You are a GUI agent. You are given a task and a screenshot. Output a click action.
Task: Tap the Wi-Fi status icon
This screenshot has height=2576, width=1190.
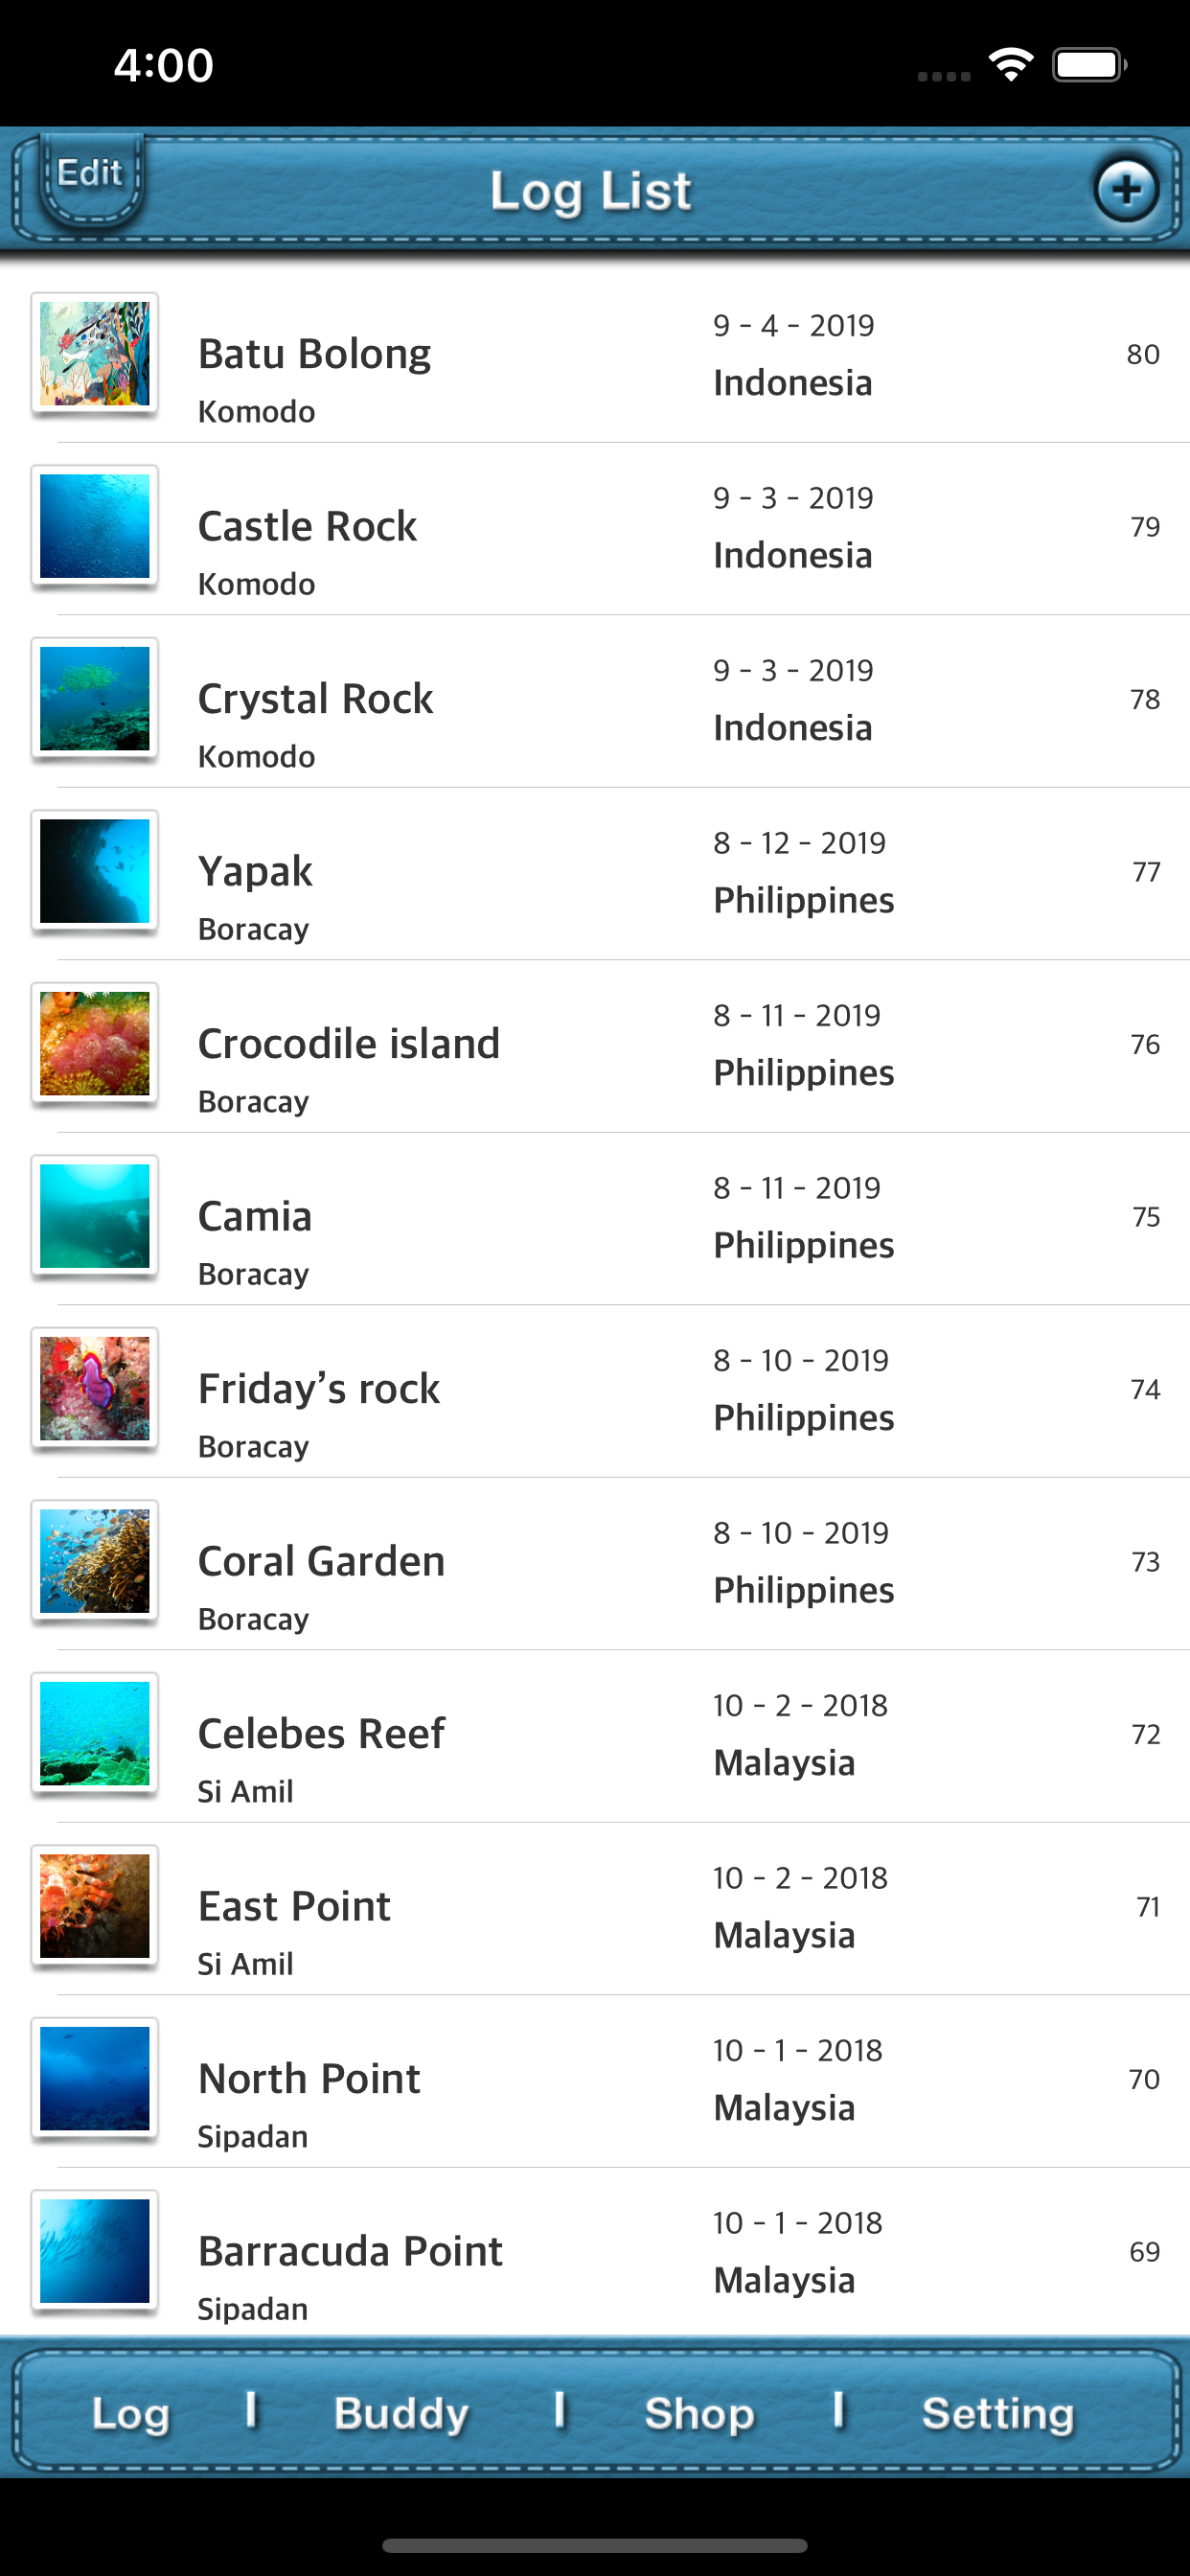[x=1011, y=66]
